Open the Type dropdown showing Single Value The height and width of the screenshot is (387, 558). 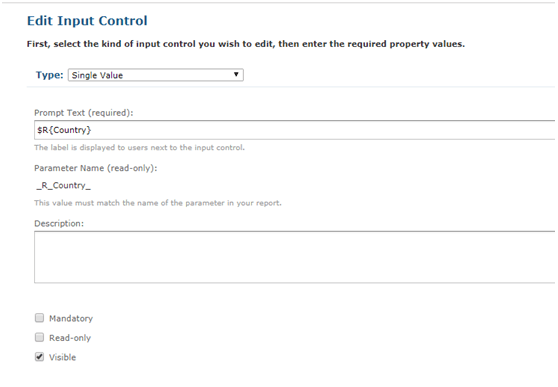(156, 75)
